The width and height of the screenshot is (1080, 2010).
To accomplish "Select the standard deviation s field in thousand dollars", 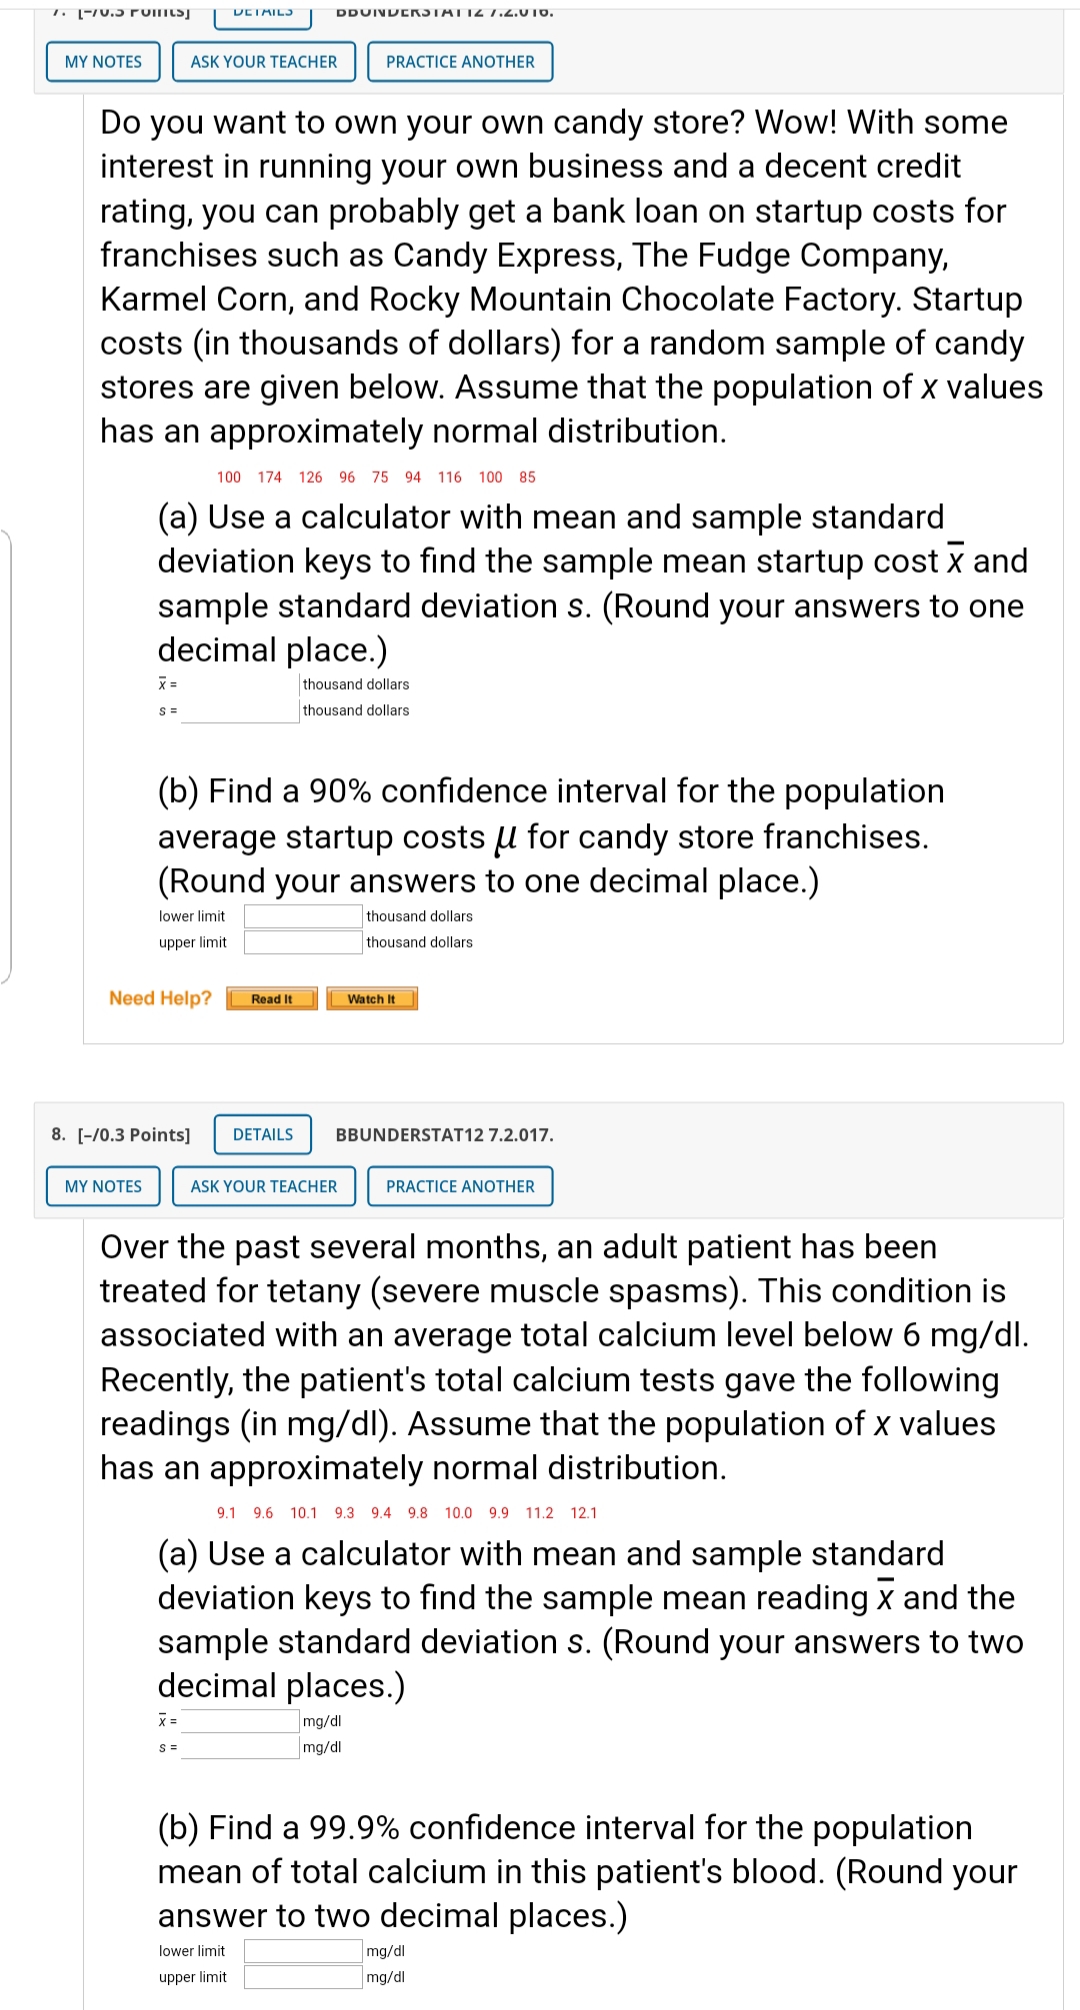I will 240,711.
